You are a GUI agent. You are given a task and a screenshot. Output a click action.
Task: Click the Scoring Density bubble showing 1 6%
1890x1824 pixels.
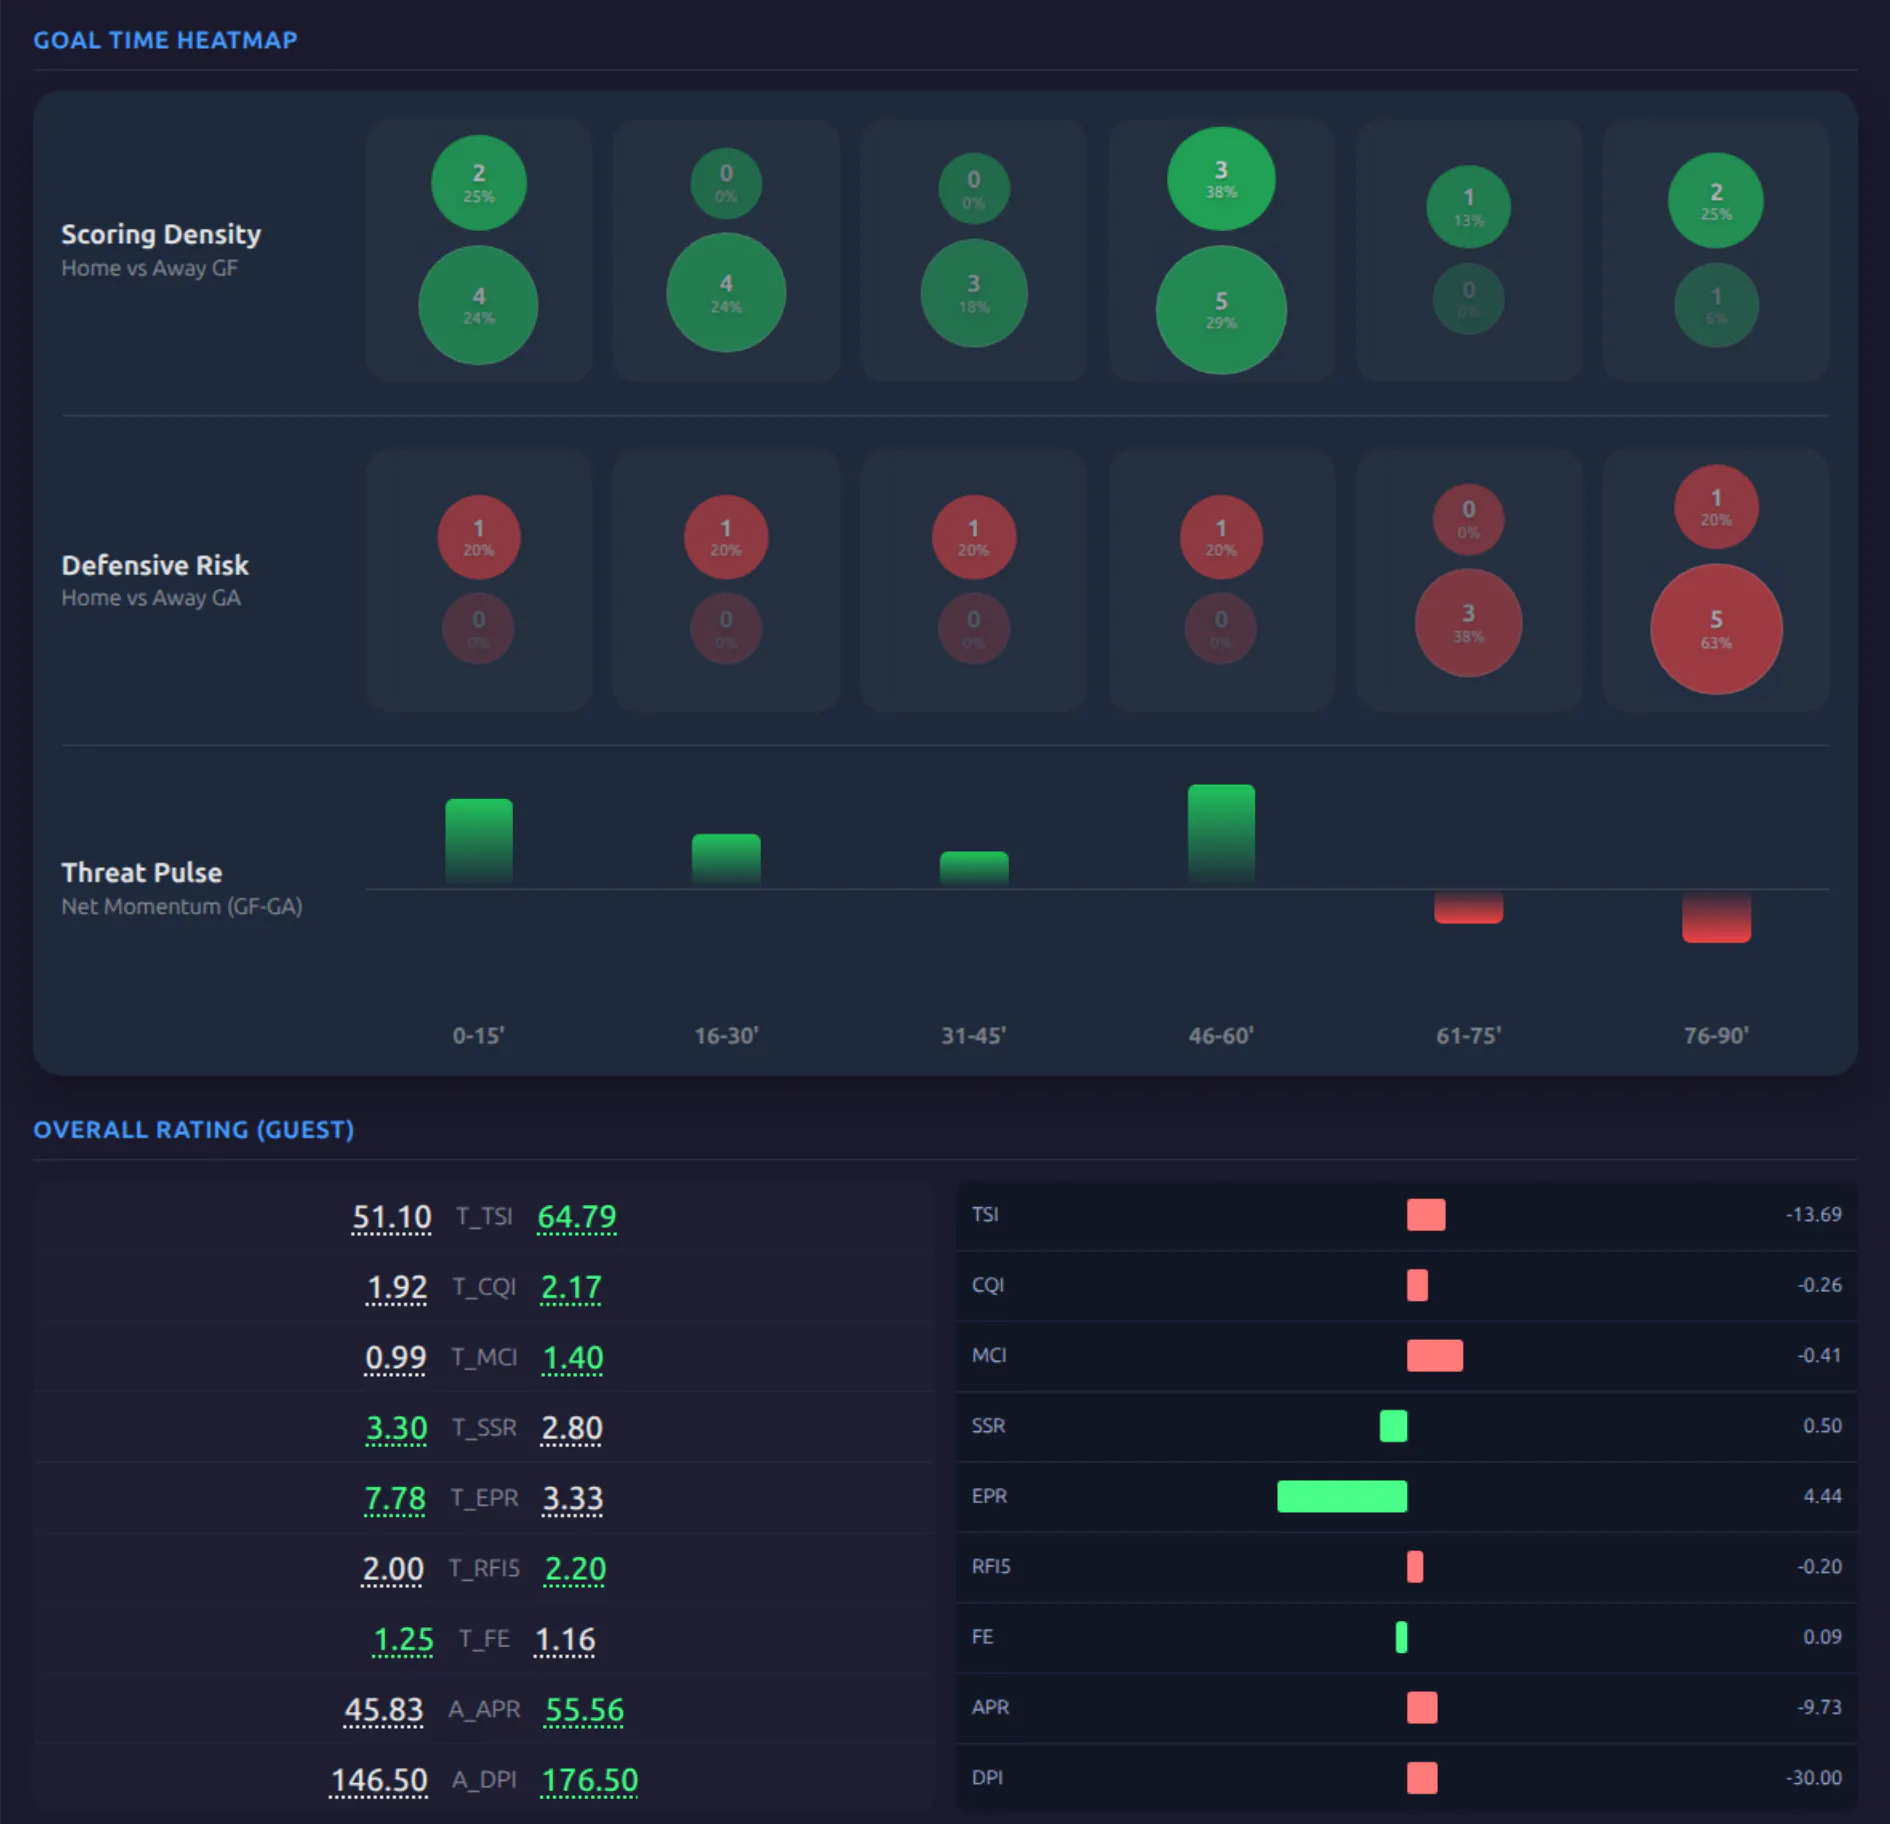tap(1716, 305)
